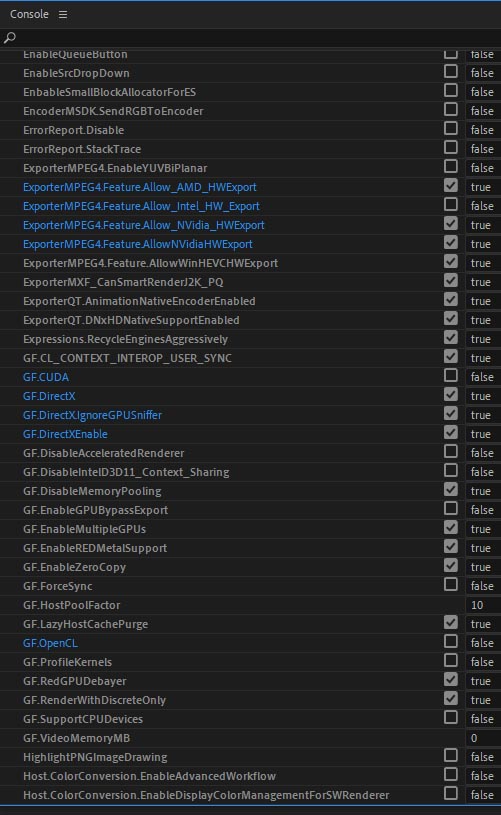
Task: Click the 'false' value for ErrorReport.Disable
Action: click(482, 130)
